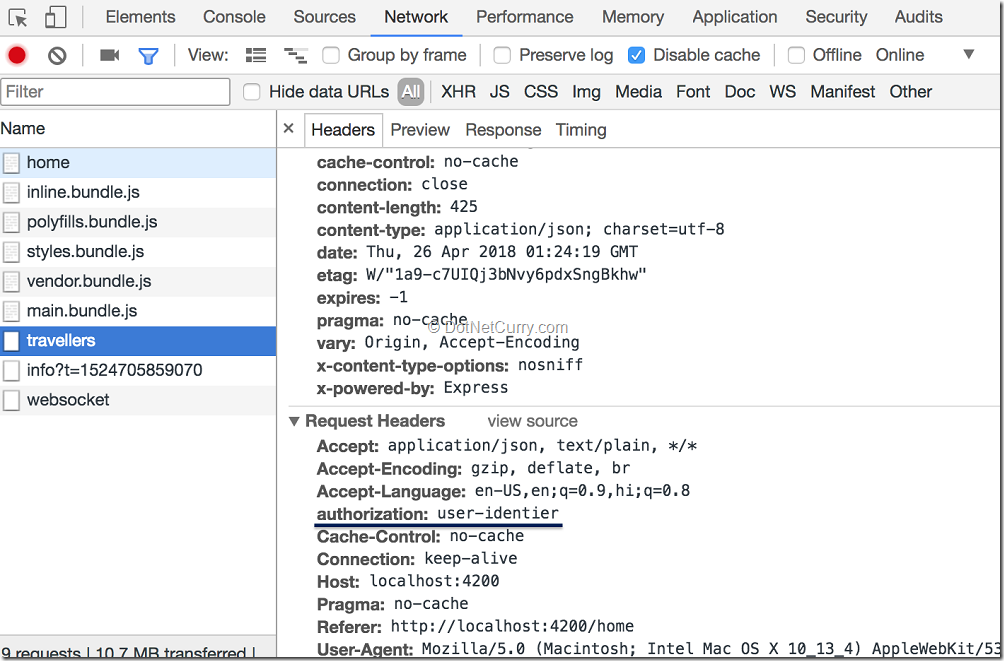1004x661 pixels.
Task: Open the Security panel
Action: coord(836,17)
